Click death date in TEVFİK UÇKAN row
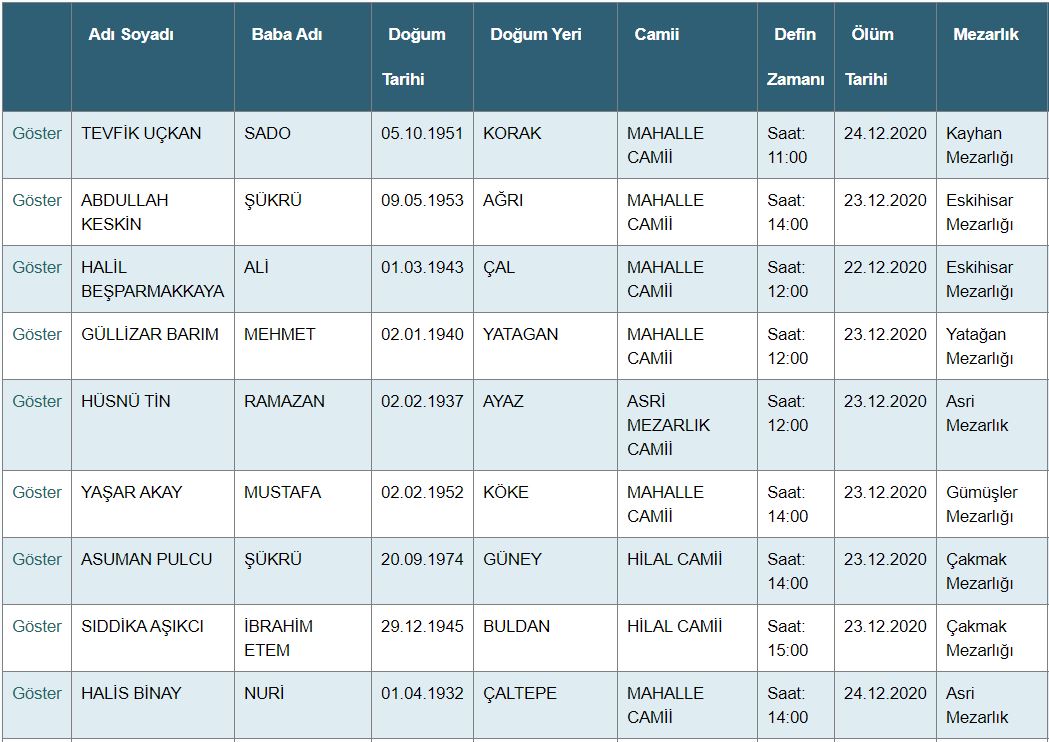 885,133
